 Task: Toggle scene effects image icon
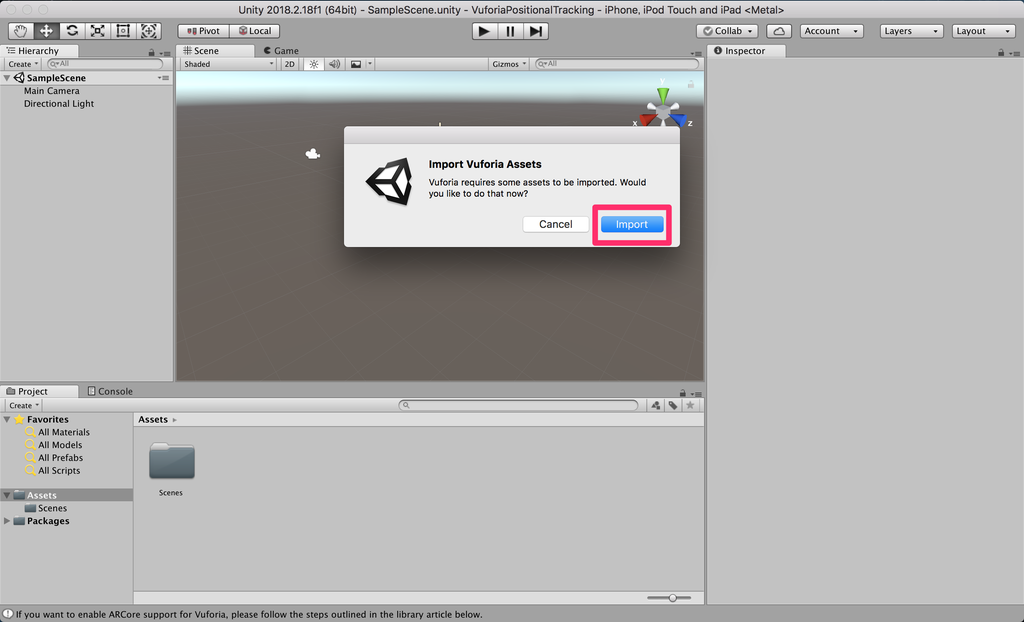coord(356,64)
